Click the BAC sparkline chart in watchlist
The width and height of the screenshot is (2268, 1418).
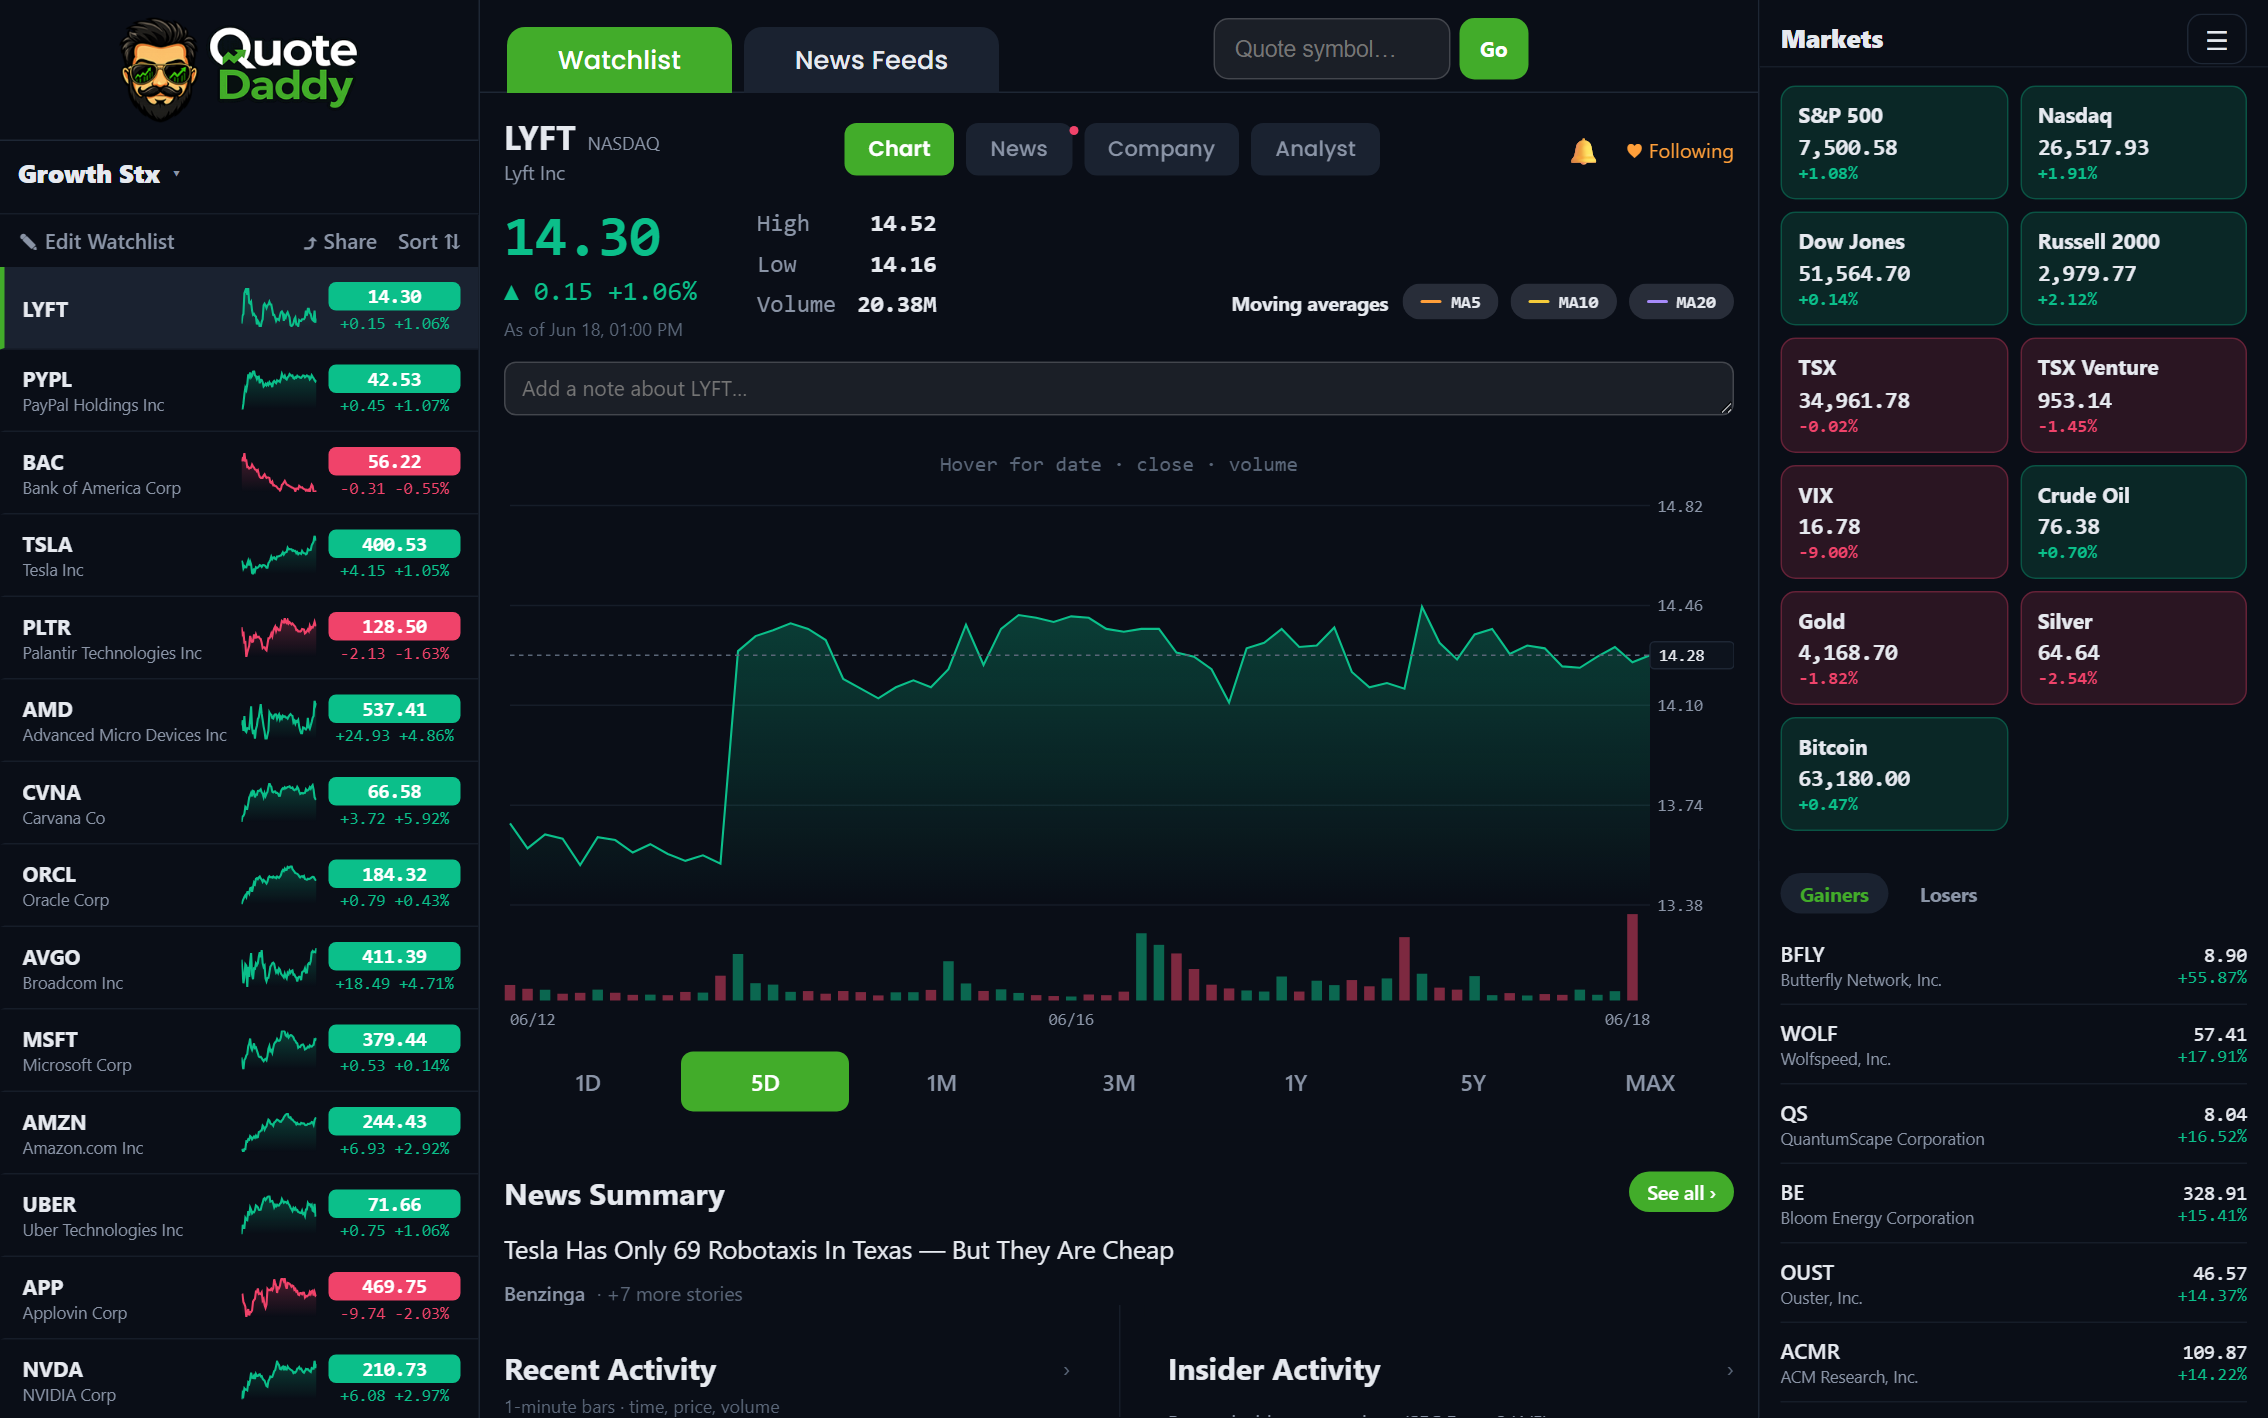coord(279,474)
